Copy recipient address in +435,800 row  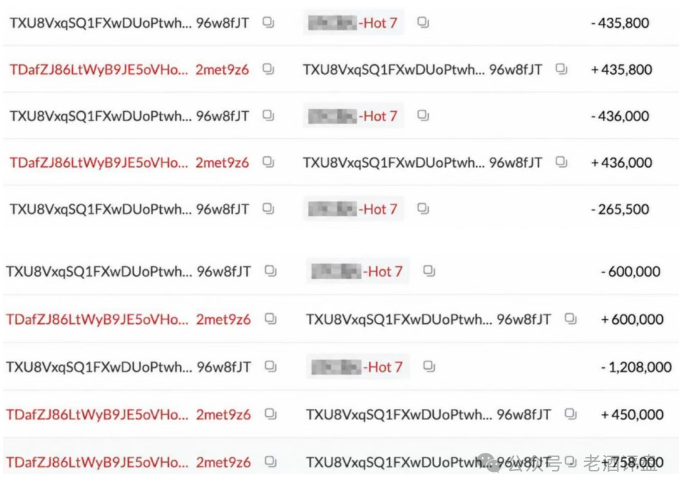click(562, 69)
